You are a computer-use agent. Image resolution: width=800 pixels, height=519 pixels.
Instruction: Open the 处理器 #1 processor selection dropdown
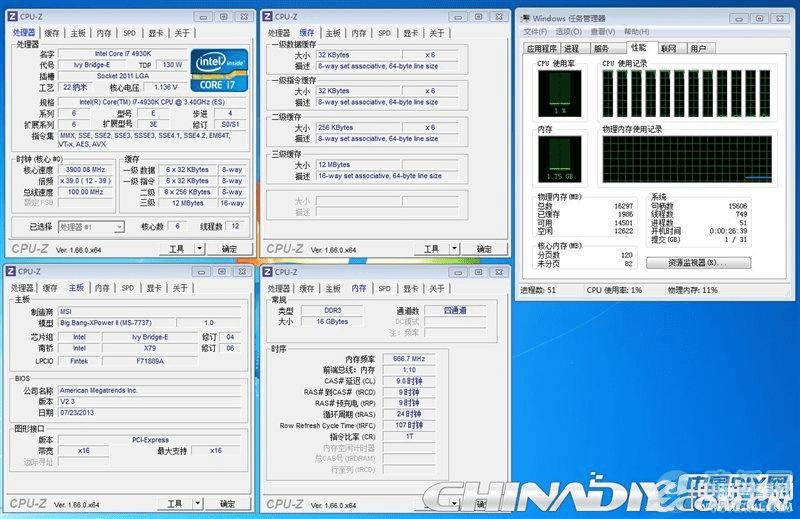click(91, 227)
